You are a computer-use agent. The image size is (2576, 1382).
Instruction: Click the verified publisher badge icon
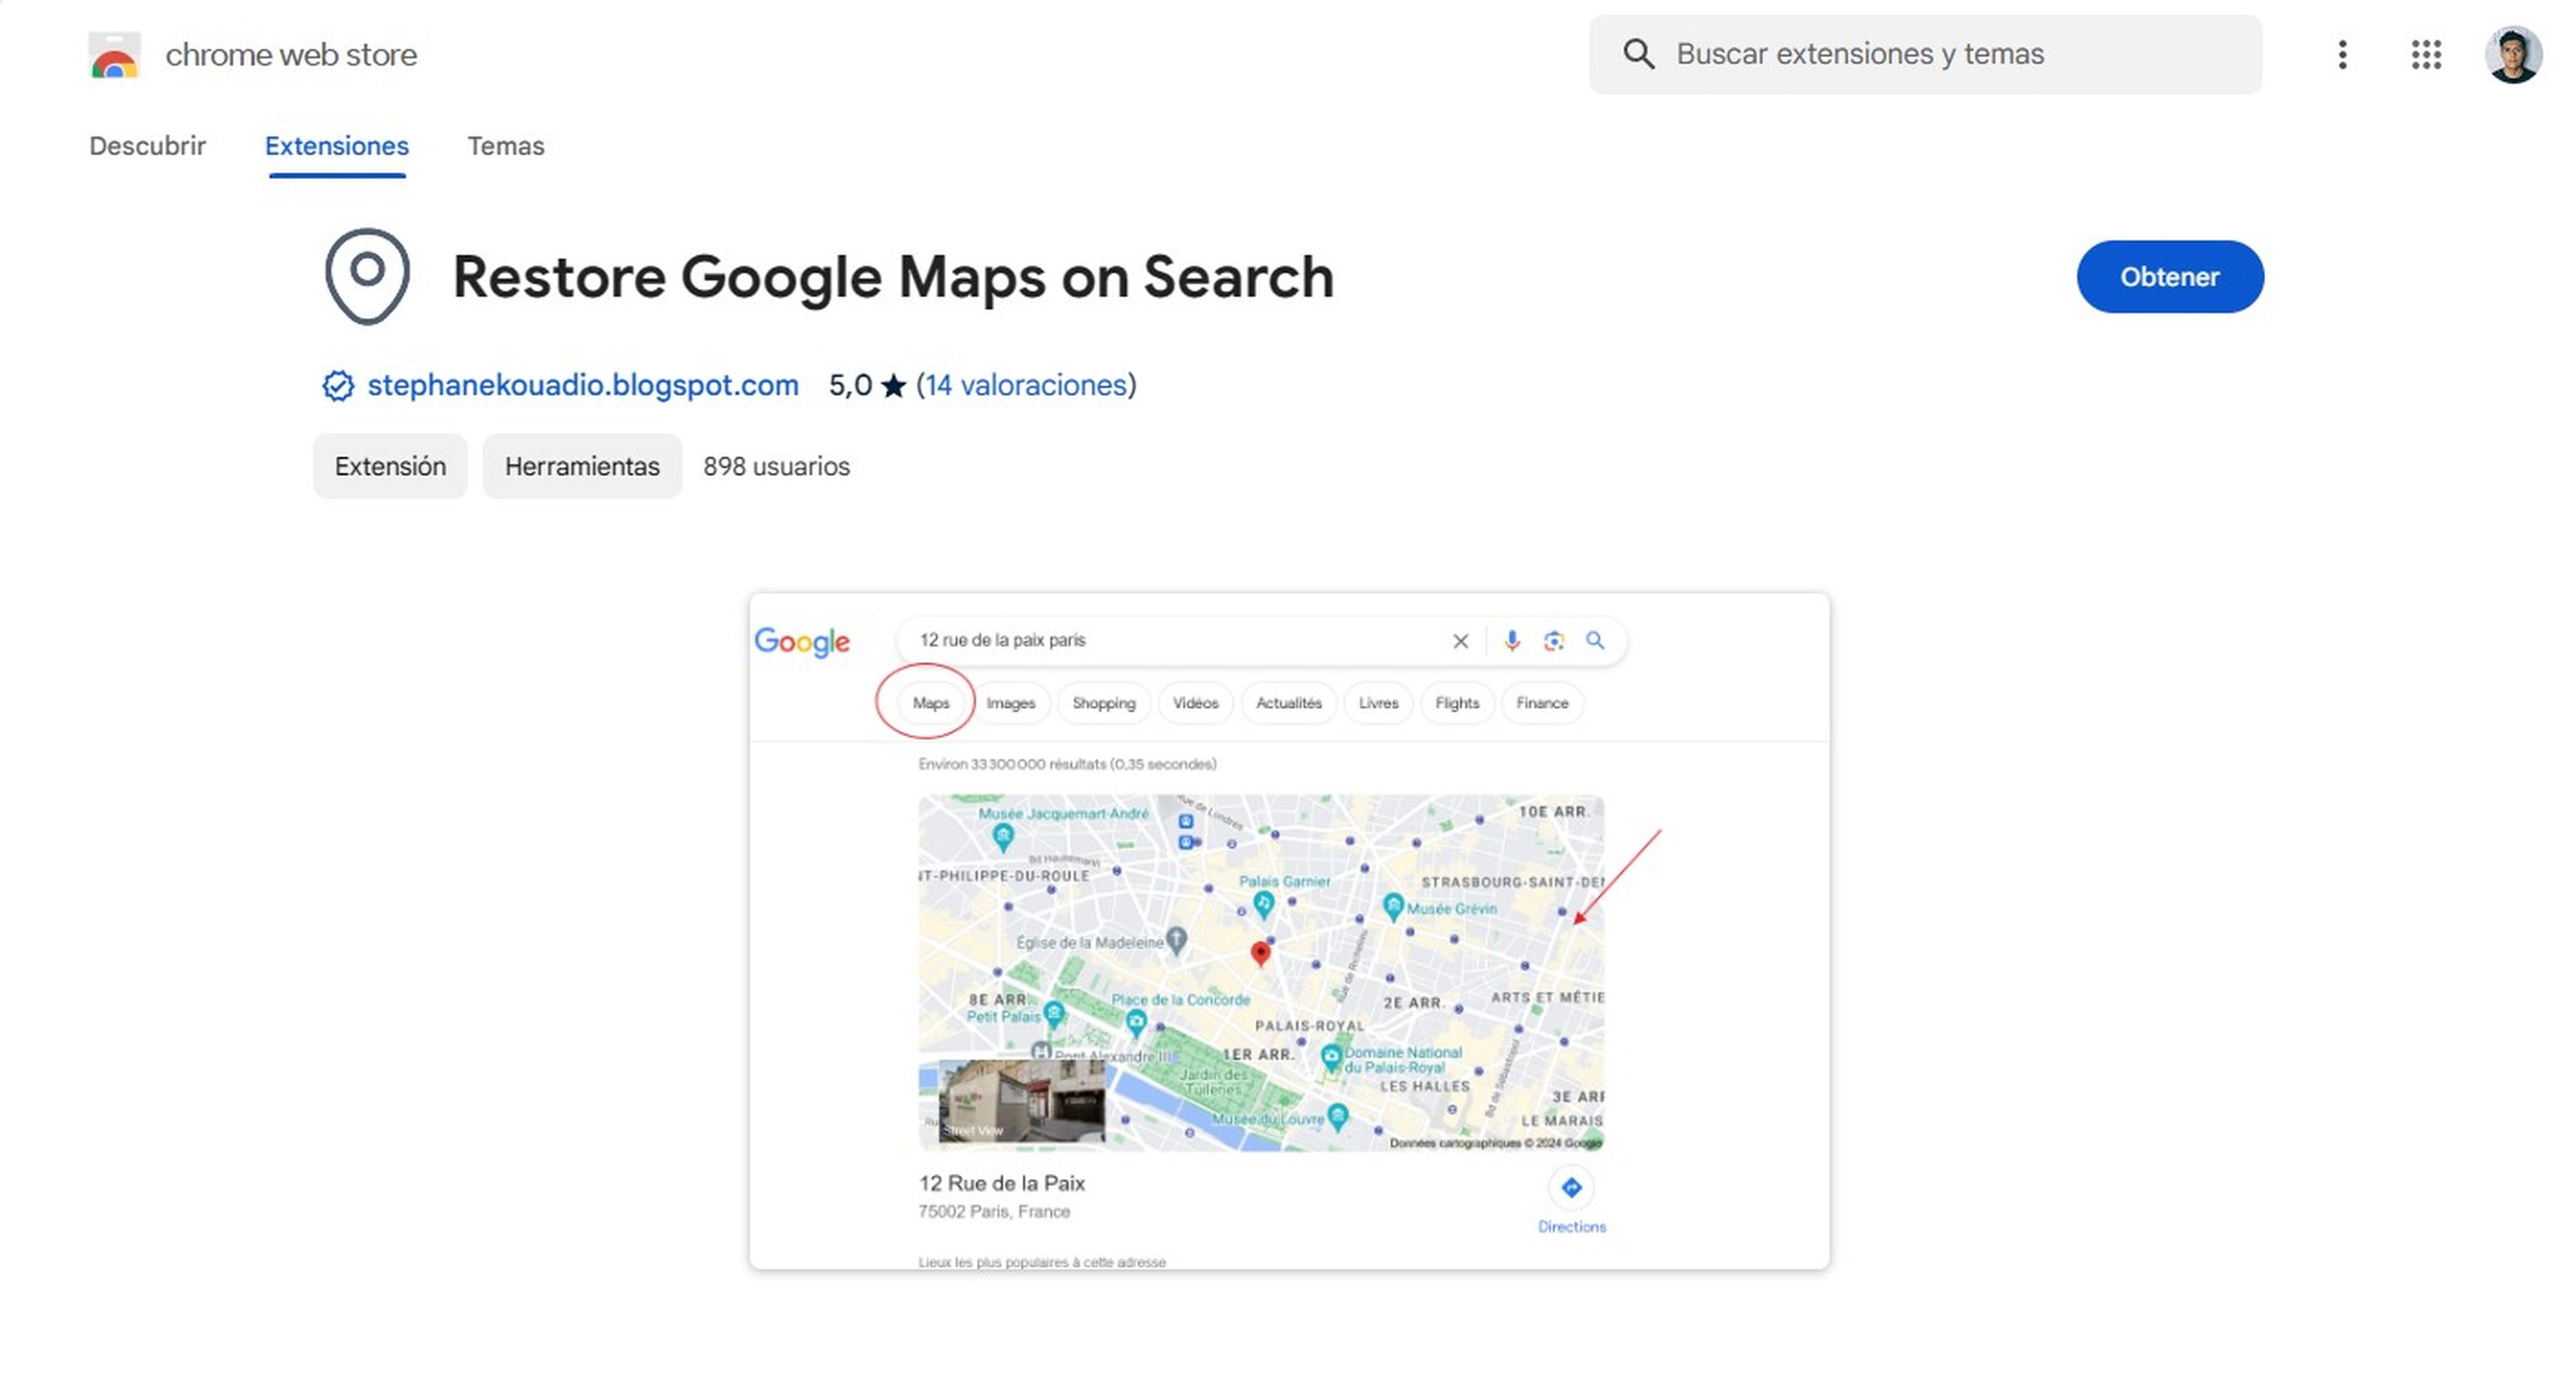click(338, 385)
